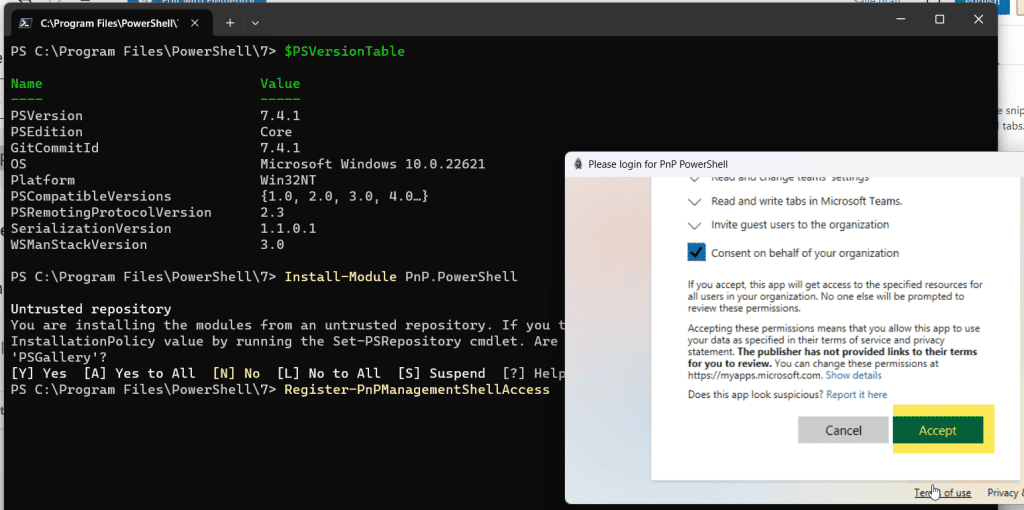This screenshot has width=1024, height=510.
Task: Click the WSManStackVersion row name
Action: click(x=79, y=245)
